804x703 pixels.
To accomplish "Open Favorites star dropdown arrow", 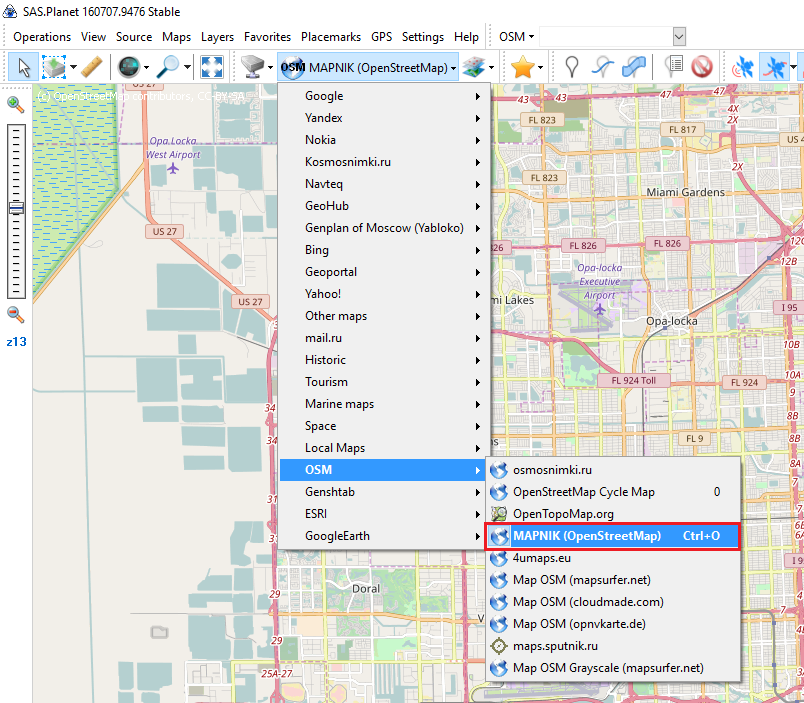I will [540, 67].
